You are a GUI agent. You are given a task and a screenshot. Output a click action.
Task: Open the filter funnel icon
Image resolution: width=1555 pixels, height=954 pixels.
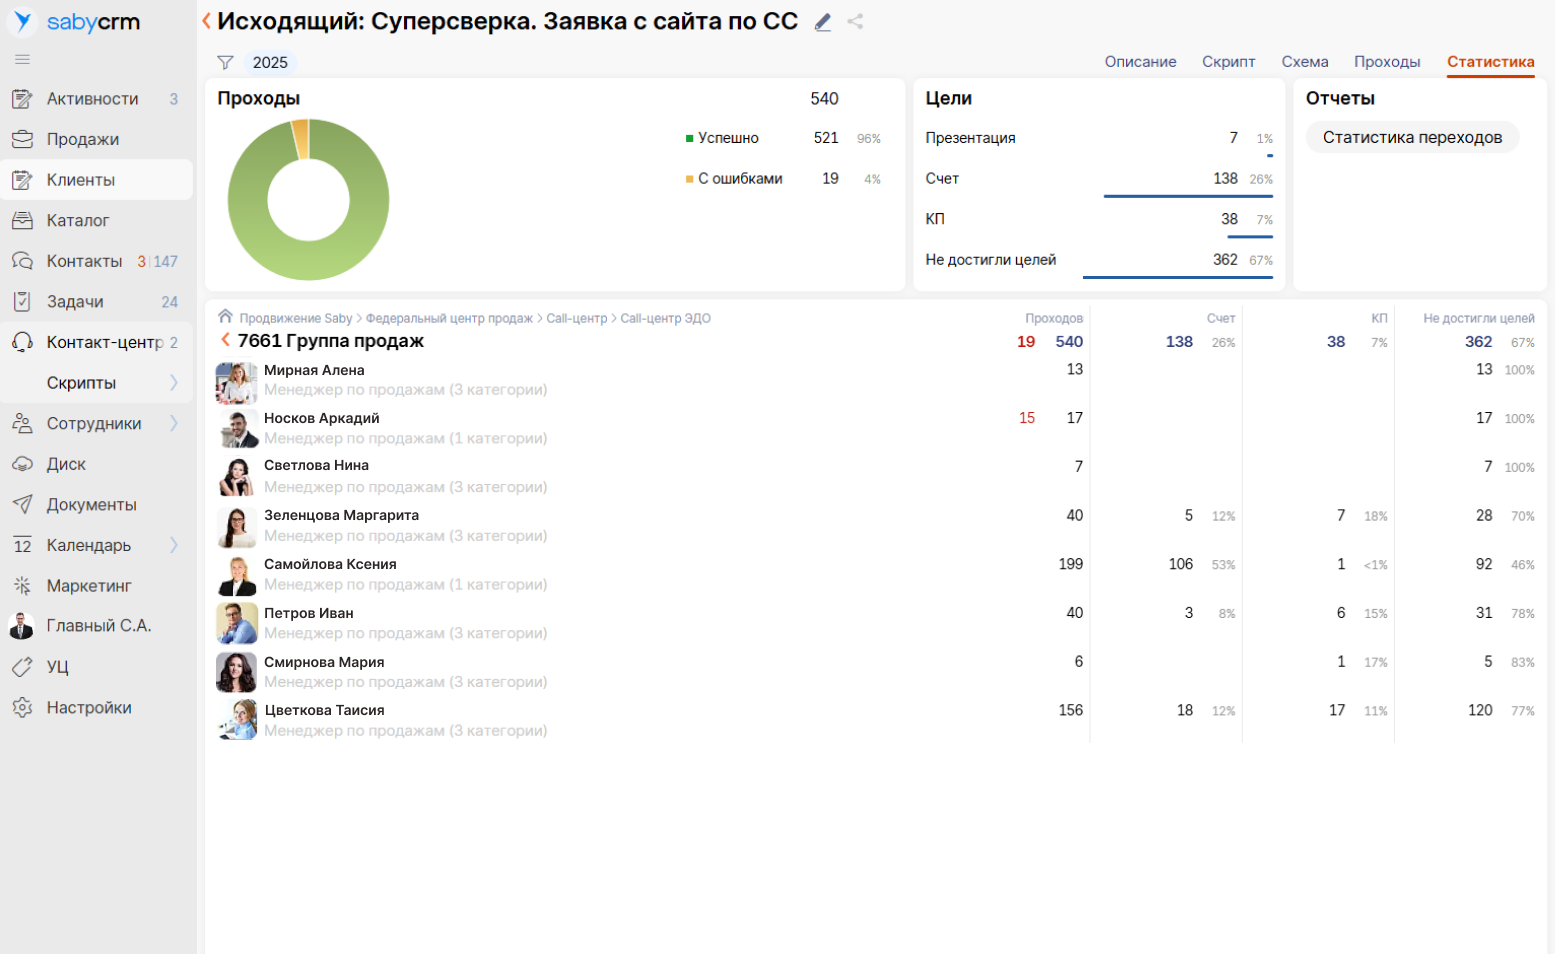coord(225,62)
